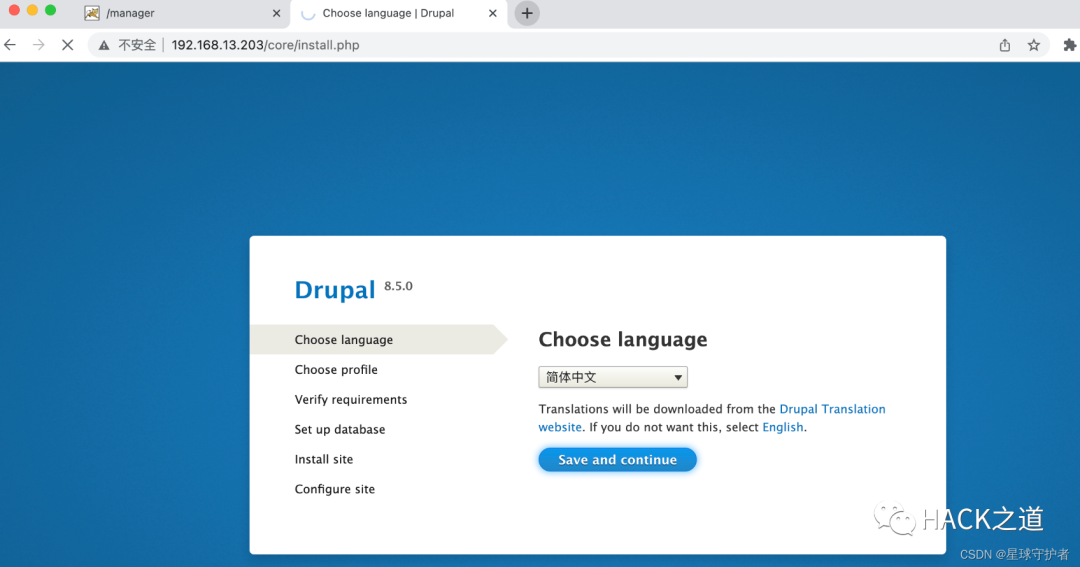
Task: Click the yellow macOS minimize button
Action: [32, 10]
